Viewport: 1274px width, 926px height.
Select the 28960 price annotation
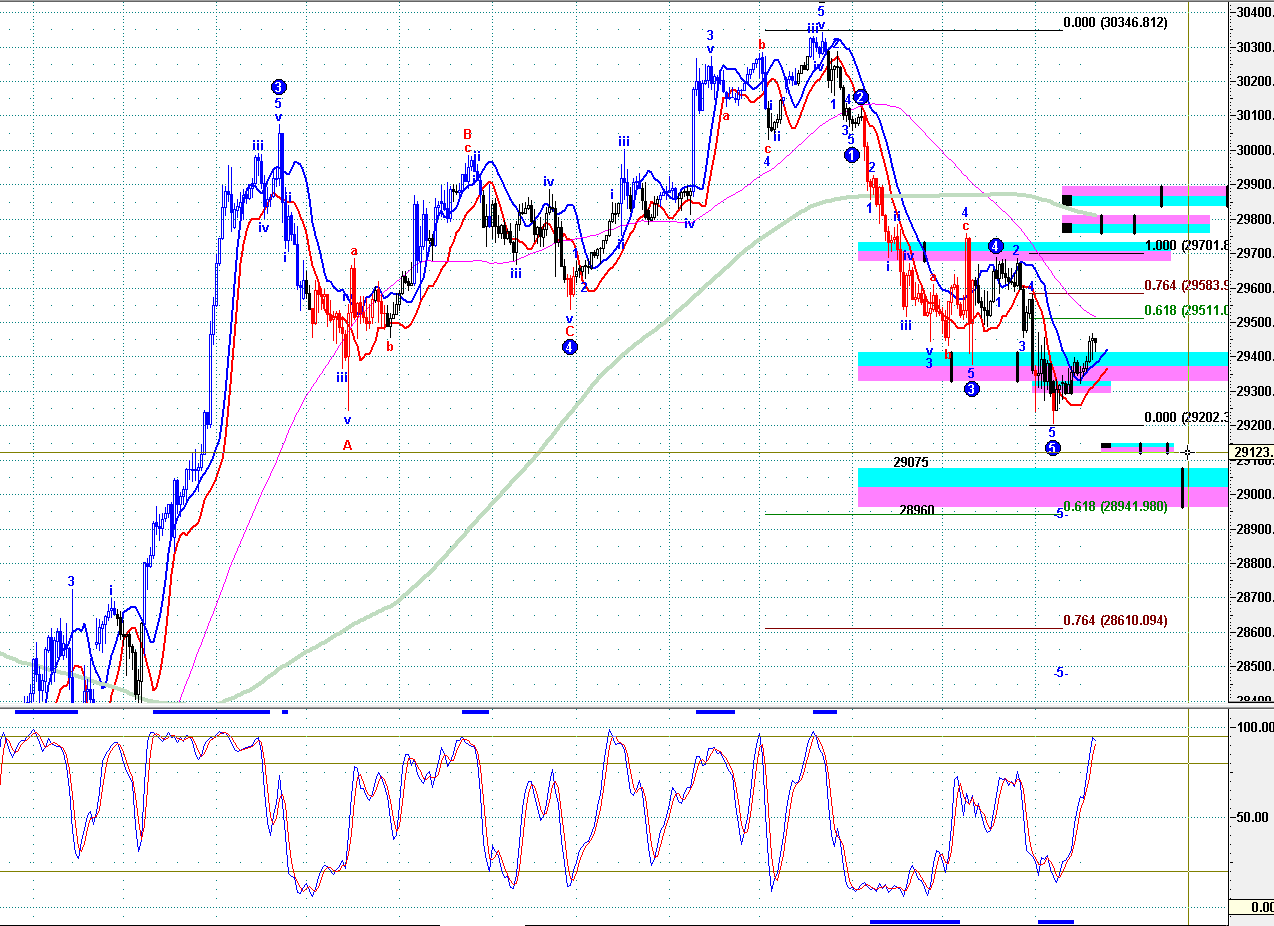[x=917, y=510]
